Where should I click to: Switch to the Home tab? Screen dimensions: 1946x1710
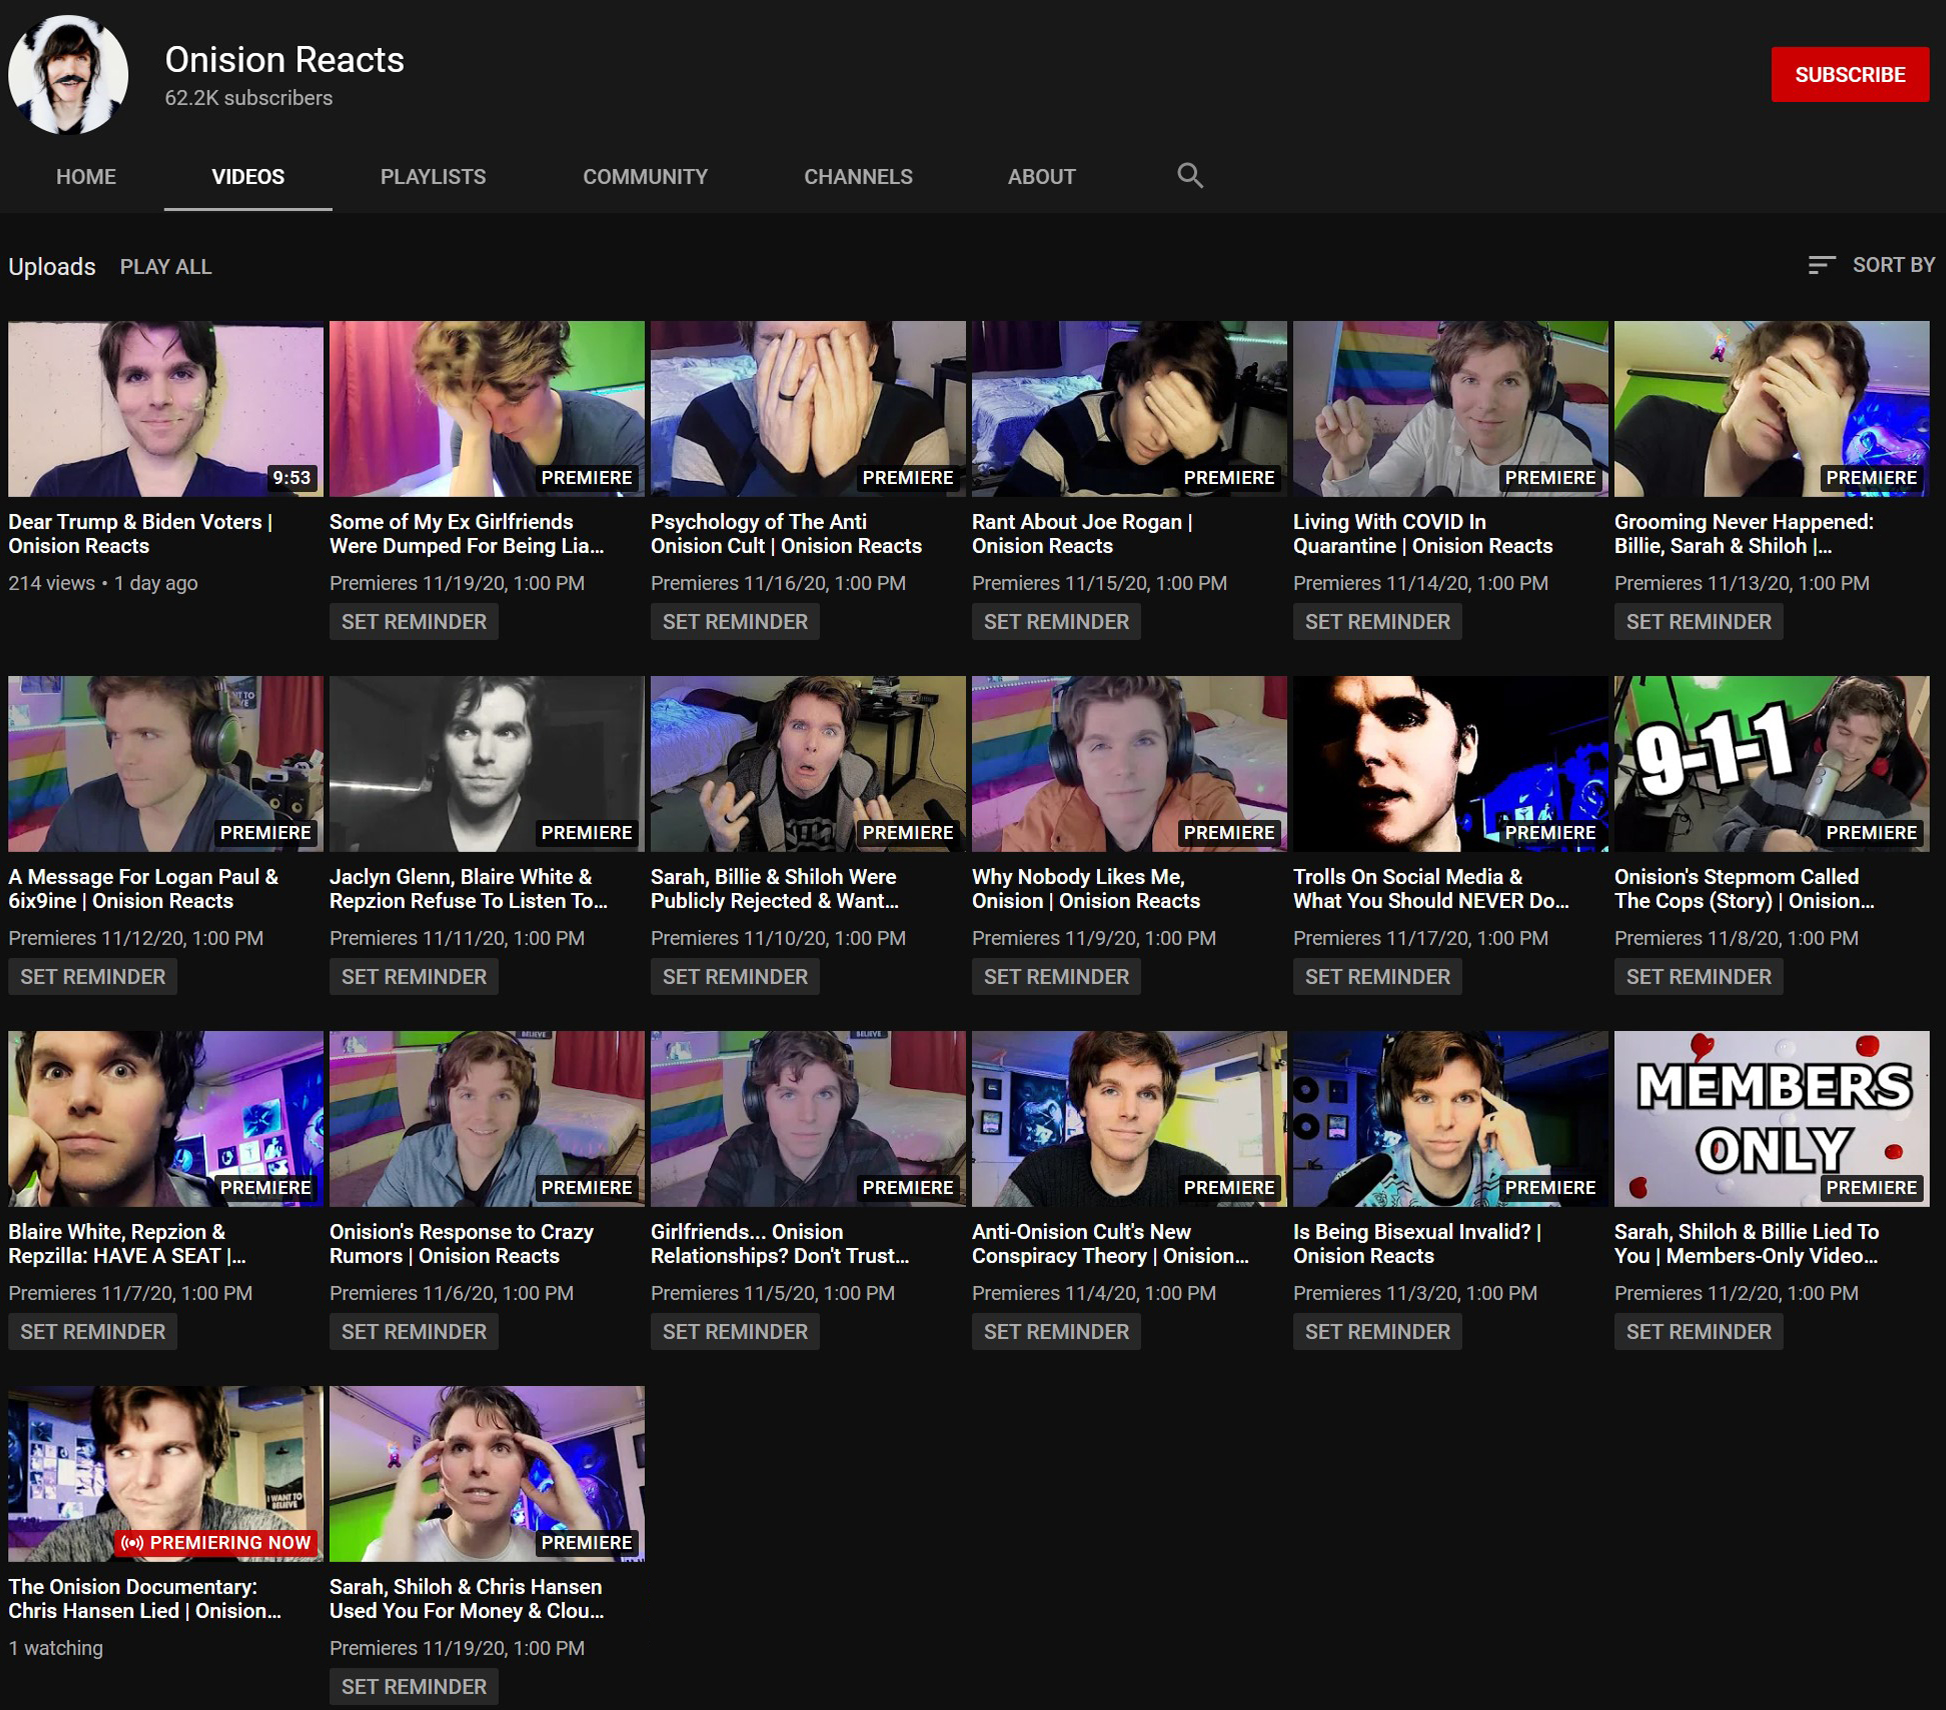[x=86, y=177]
